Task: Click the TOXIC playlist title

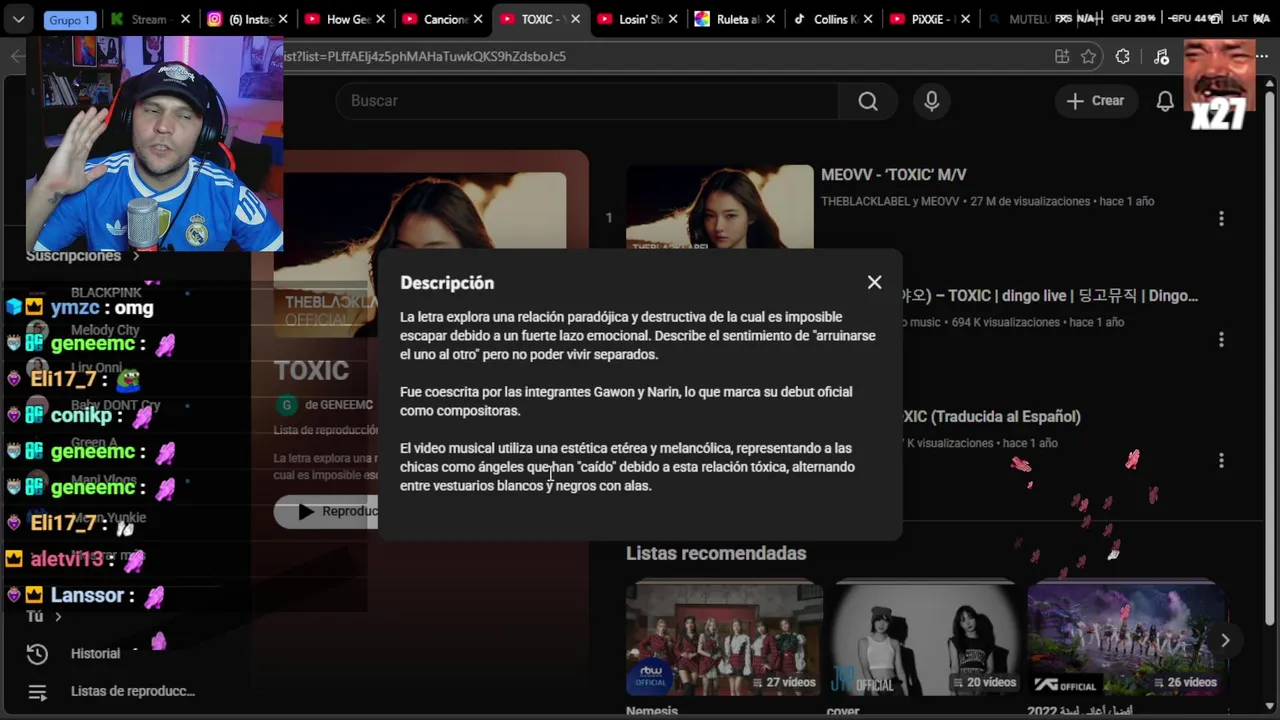Action: coord(311,371)
